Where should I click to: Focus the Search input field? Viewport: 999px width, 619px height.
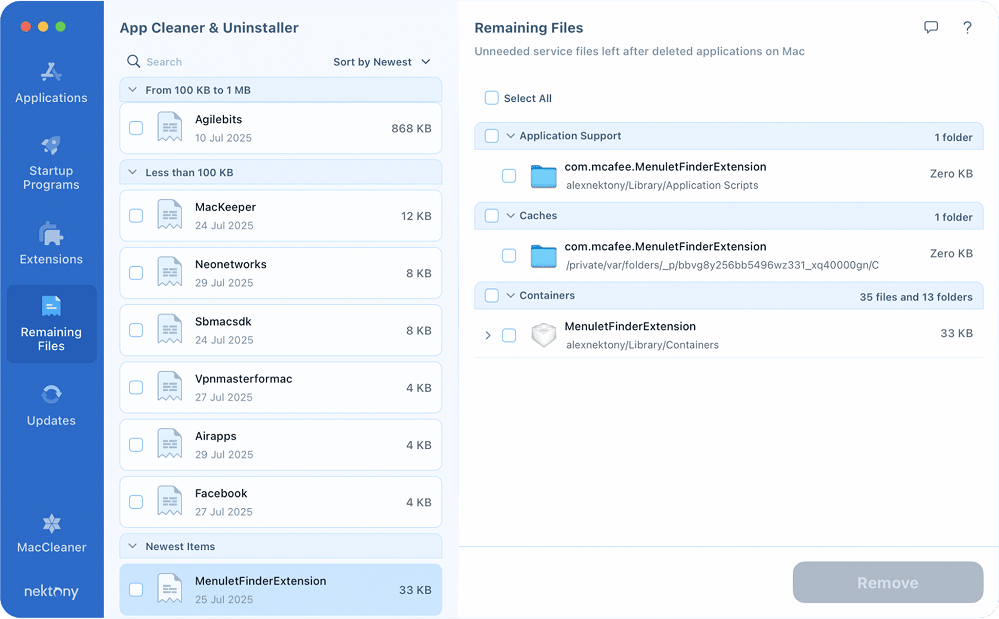[223, 62]
